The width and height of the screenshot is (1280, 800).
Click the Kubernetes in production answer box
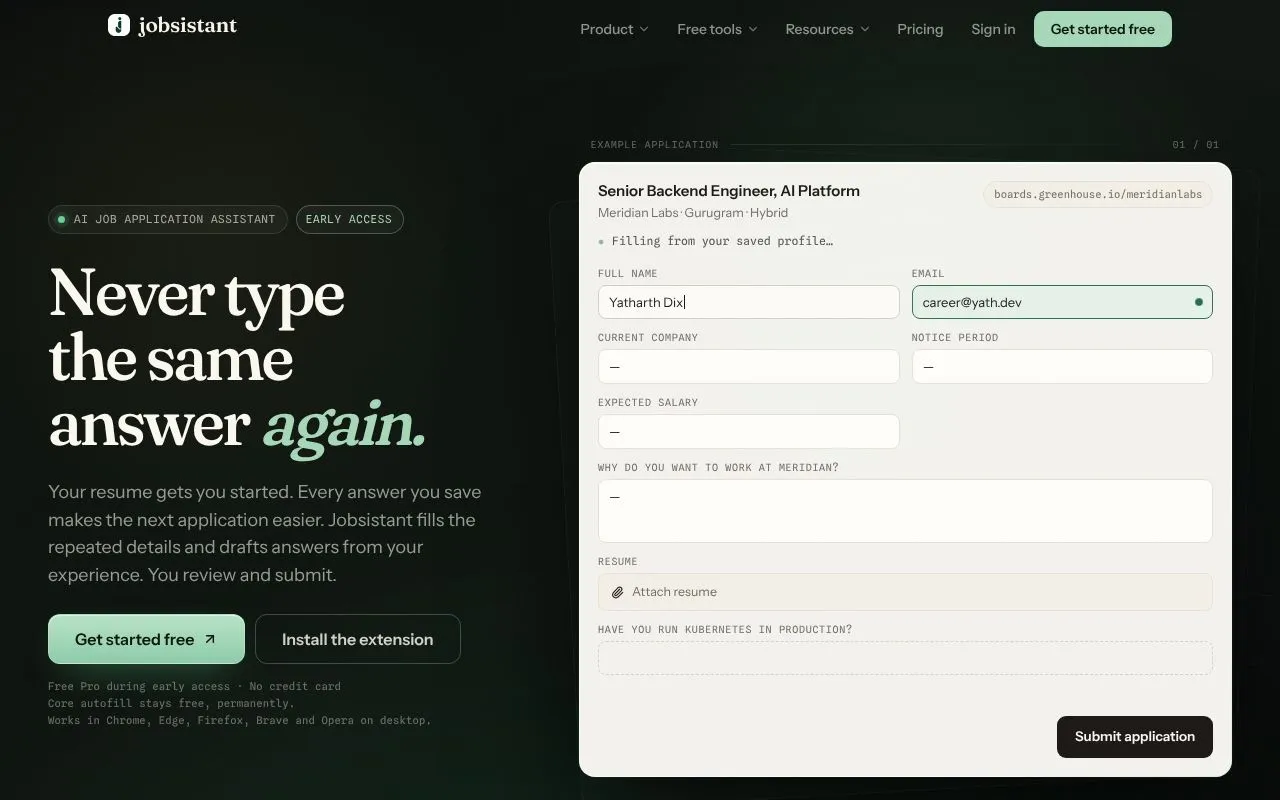coord(905,658)
